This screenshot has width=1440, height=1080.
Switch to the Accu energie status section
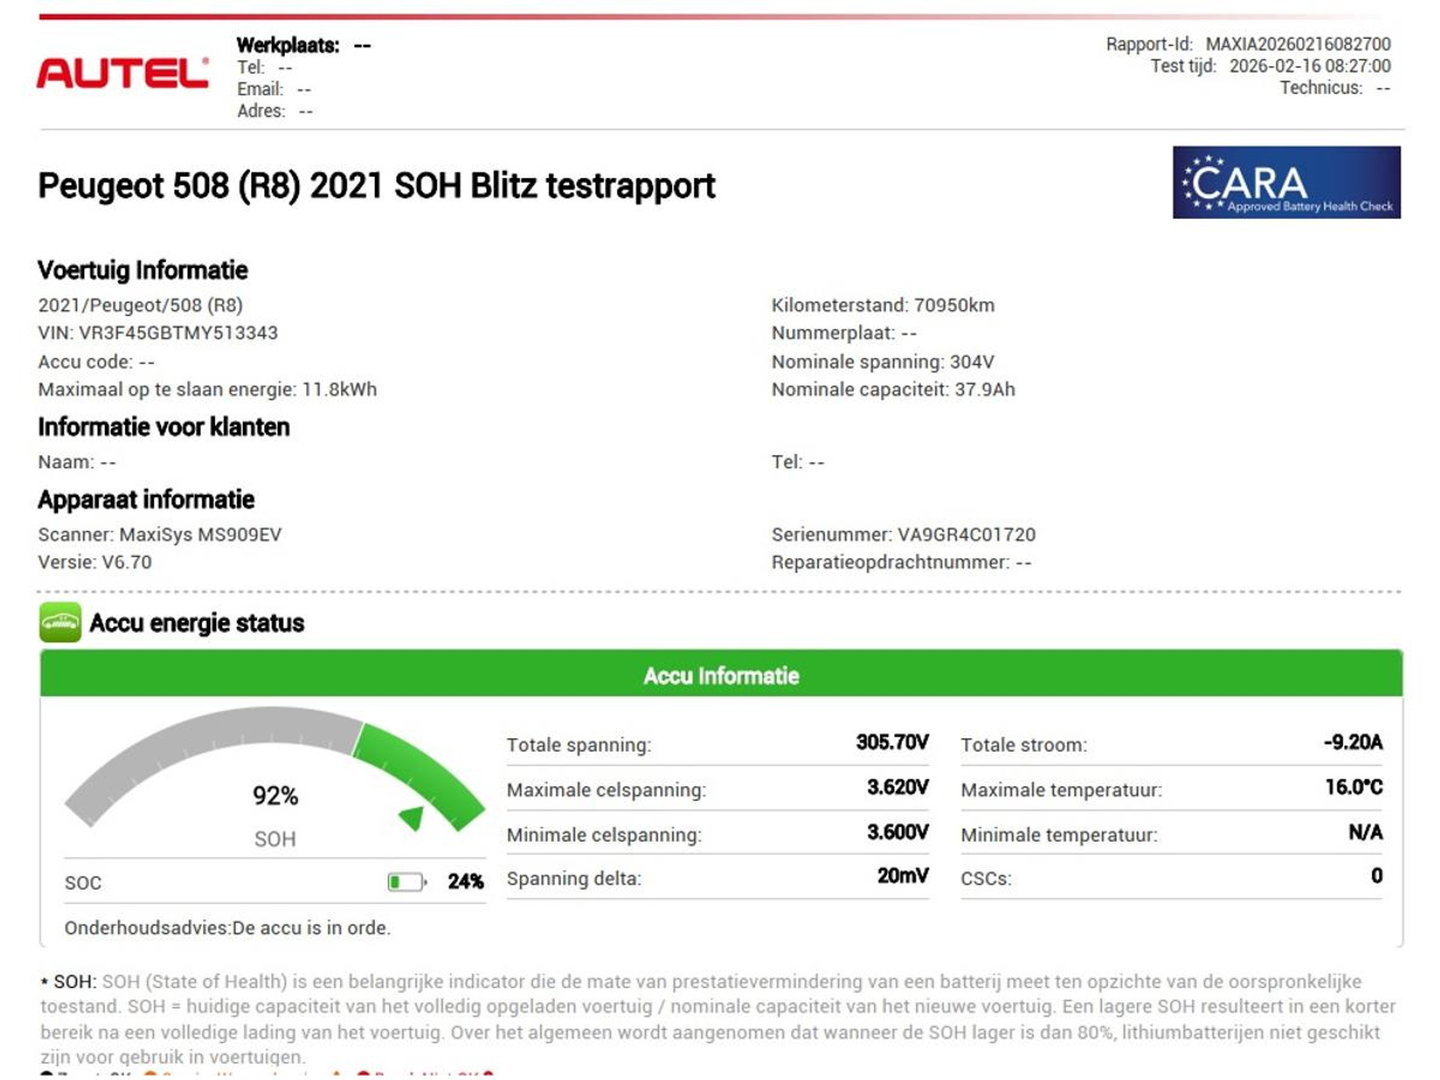197,623
